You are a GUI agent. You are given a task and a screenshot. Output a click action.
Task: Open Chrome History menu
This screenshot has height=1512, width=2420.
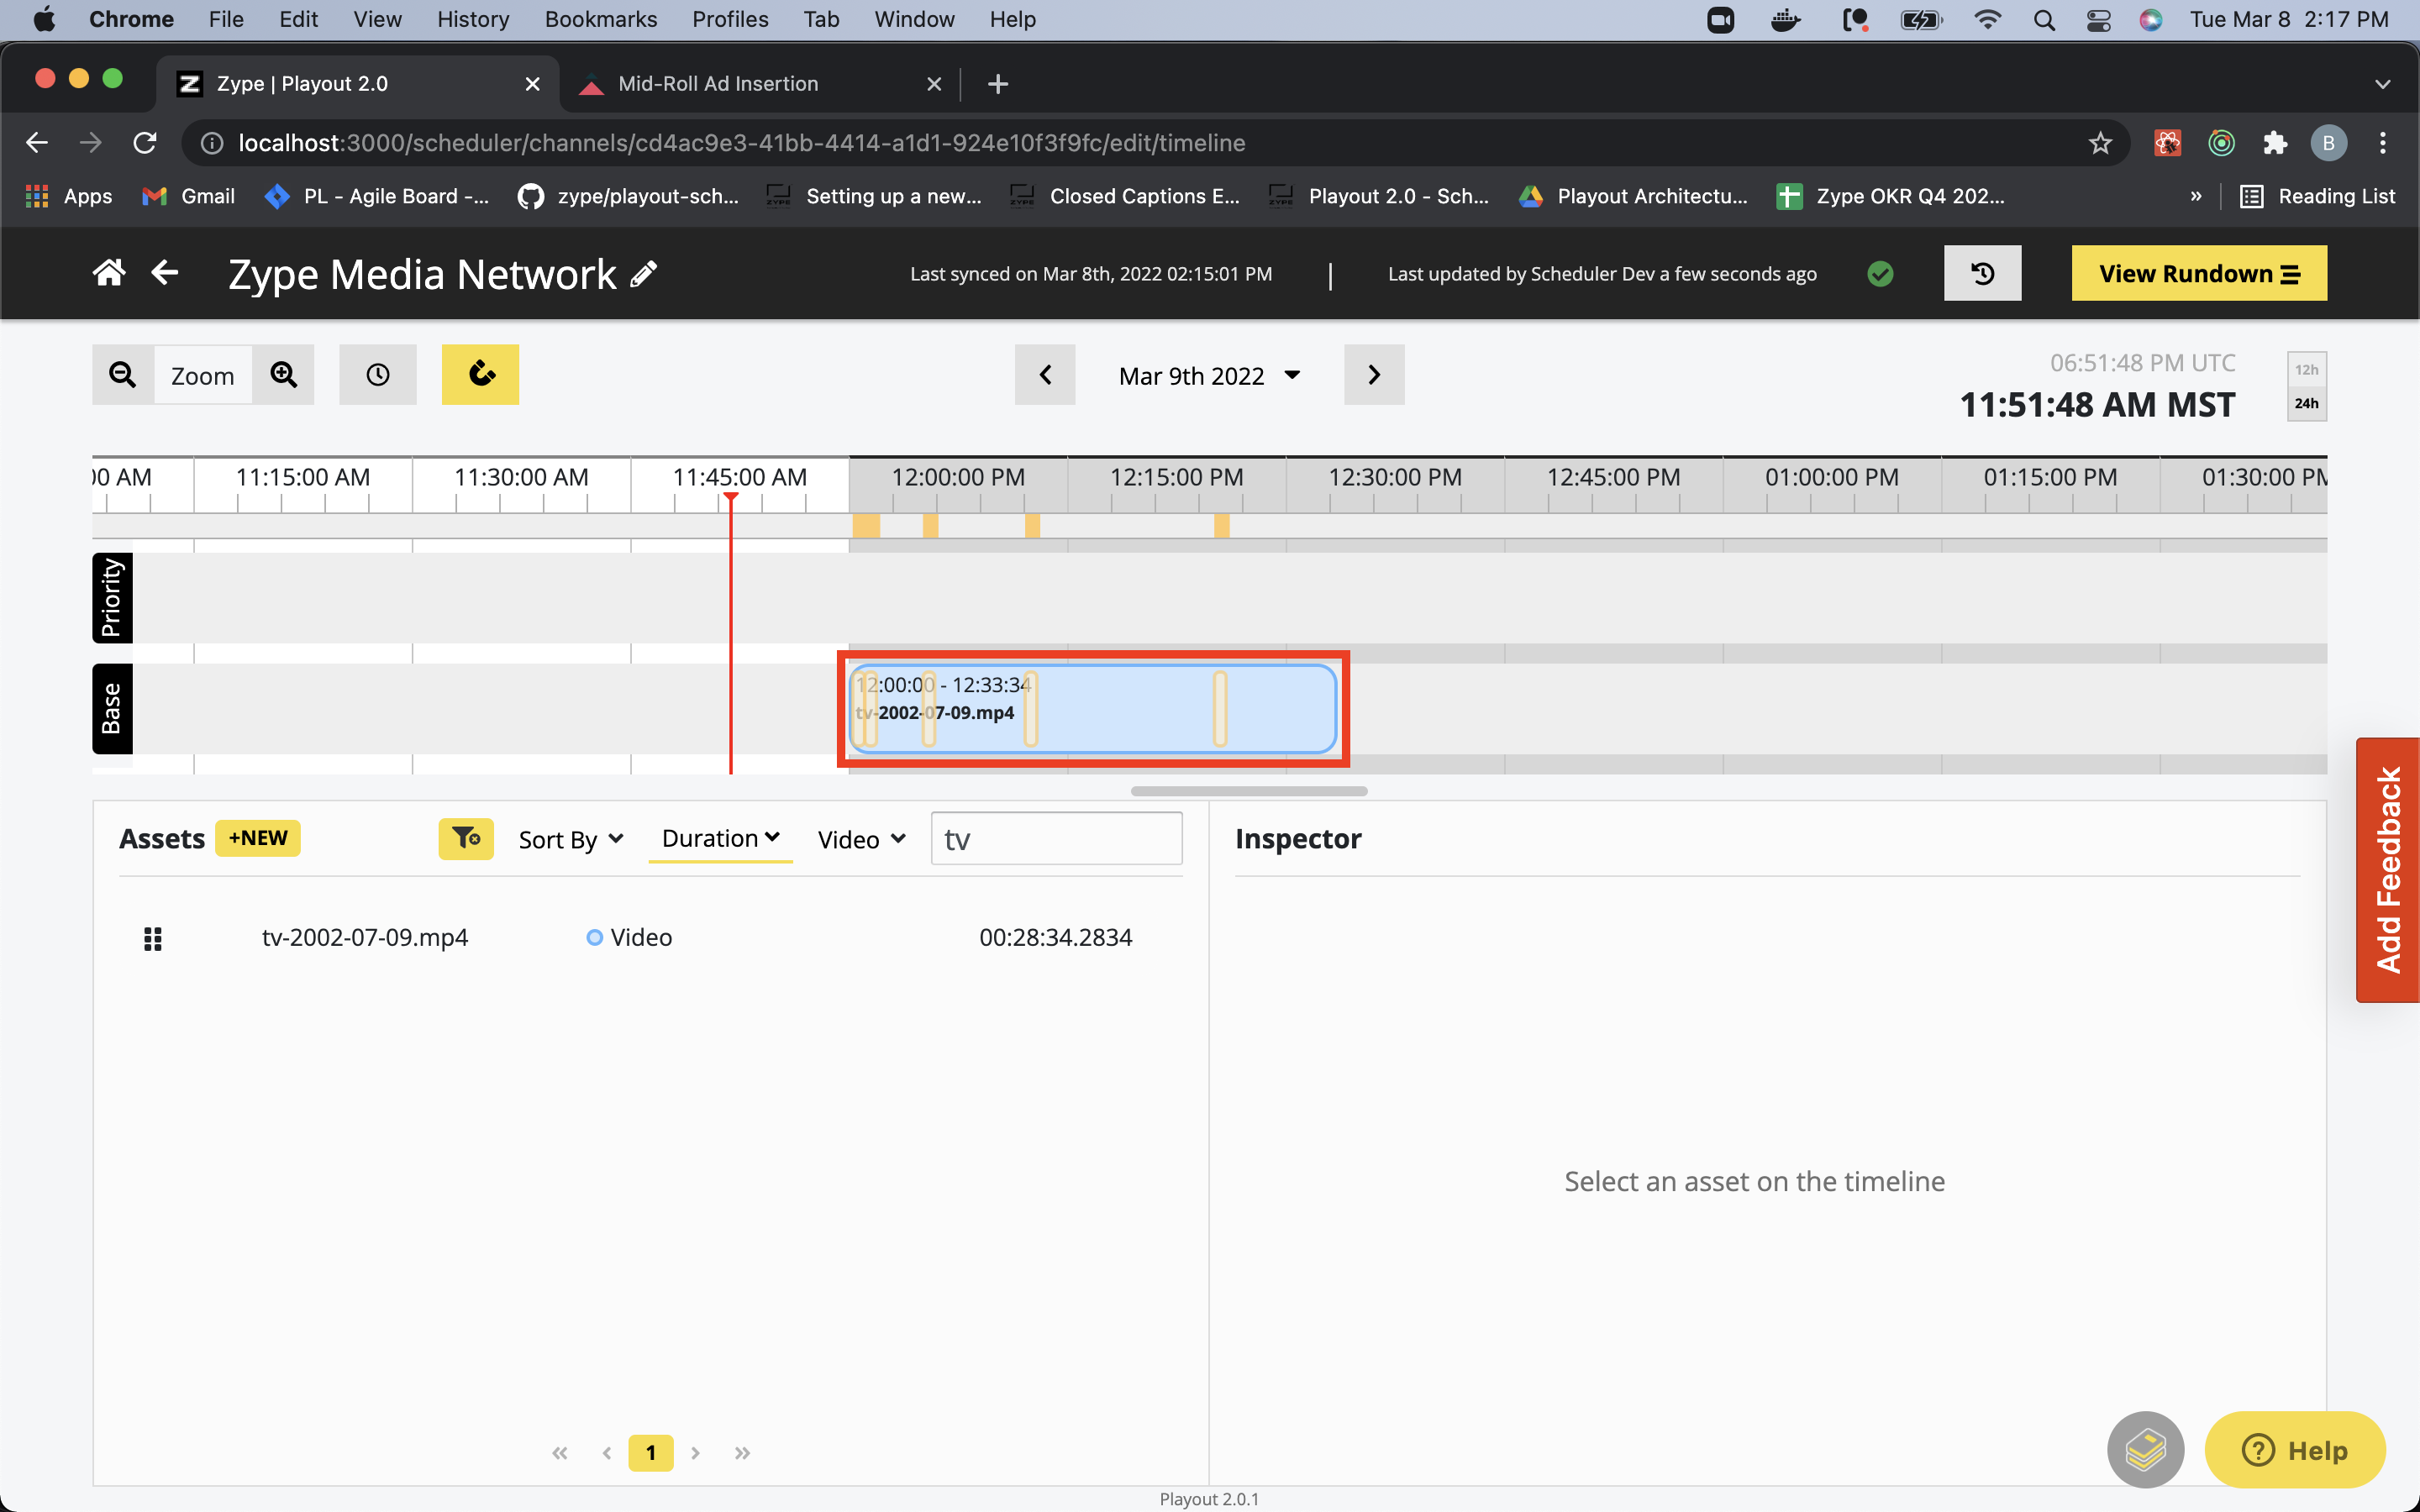[x=472, y=19]
